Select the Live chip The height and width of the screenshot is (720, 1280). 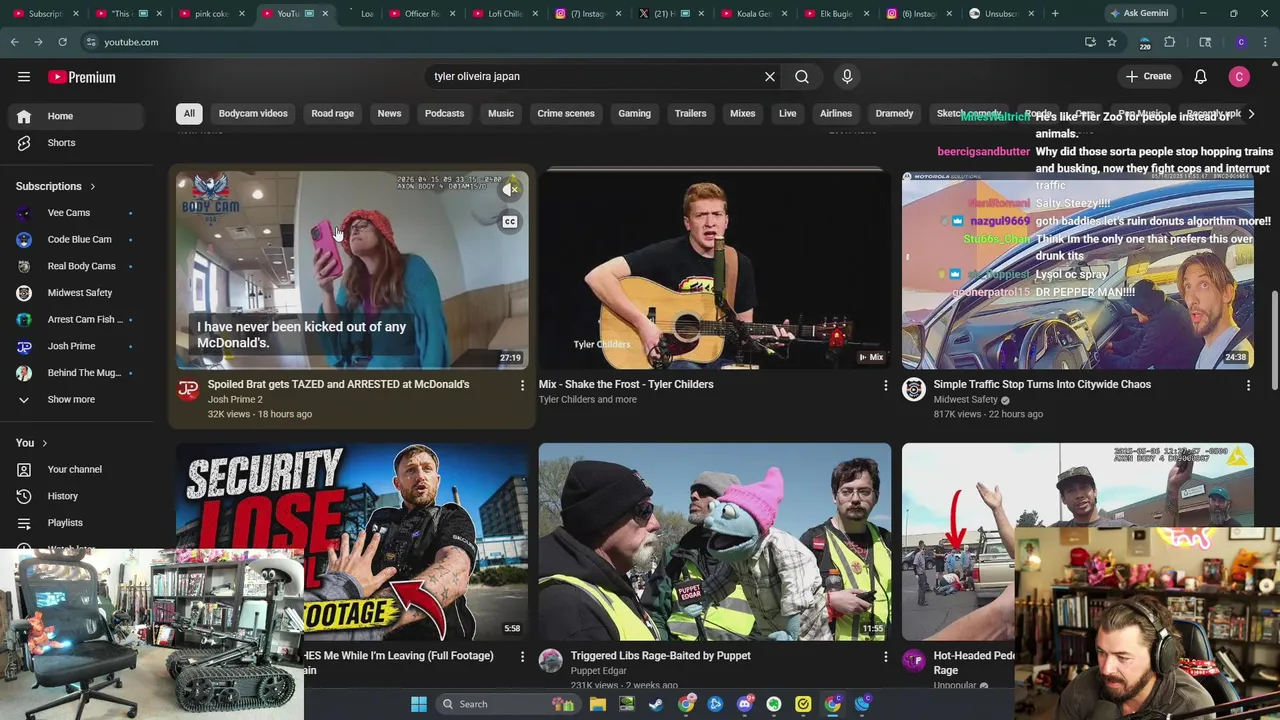point(787,113)
